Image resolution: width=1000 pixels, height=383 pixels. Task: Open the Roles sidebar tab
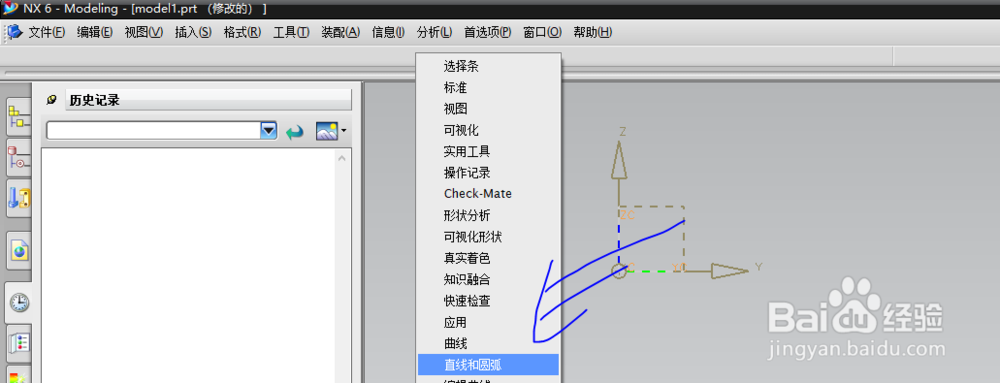tap(18, 343)
